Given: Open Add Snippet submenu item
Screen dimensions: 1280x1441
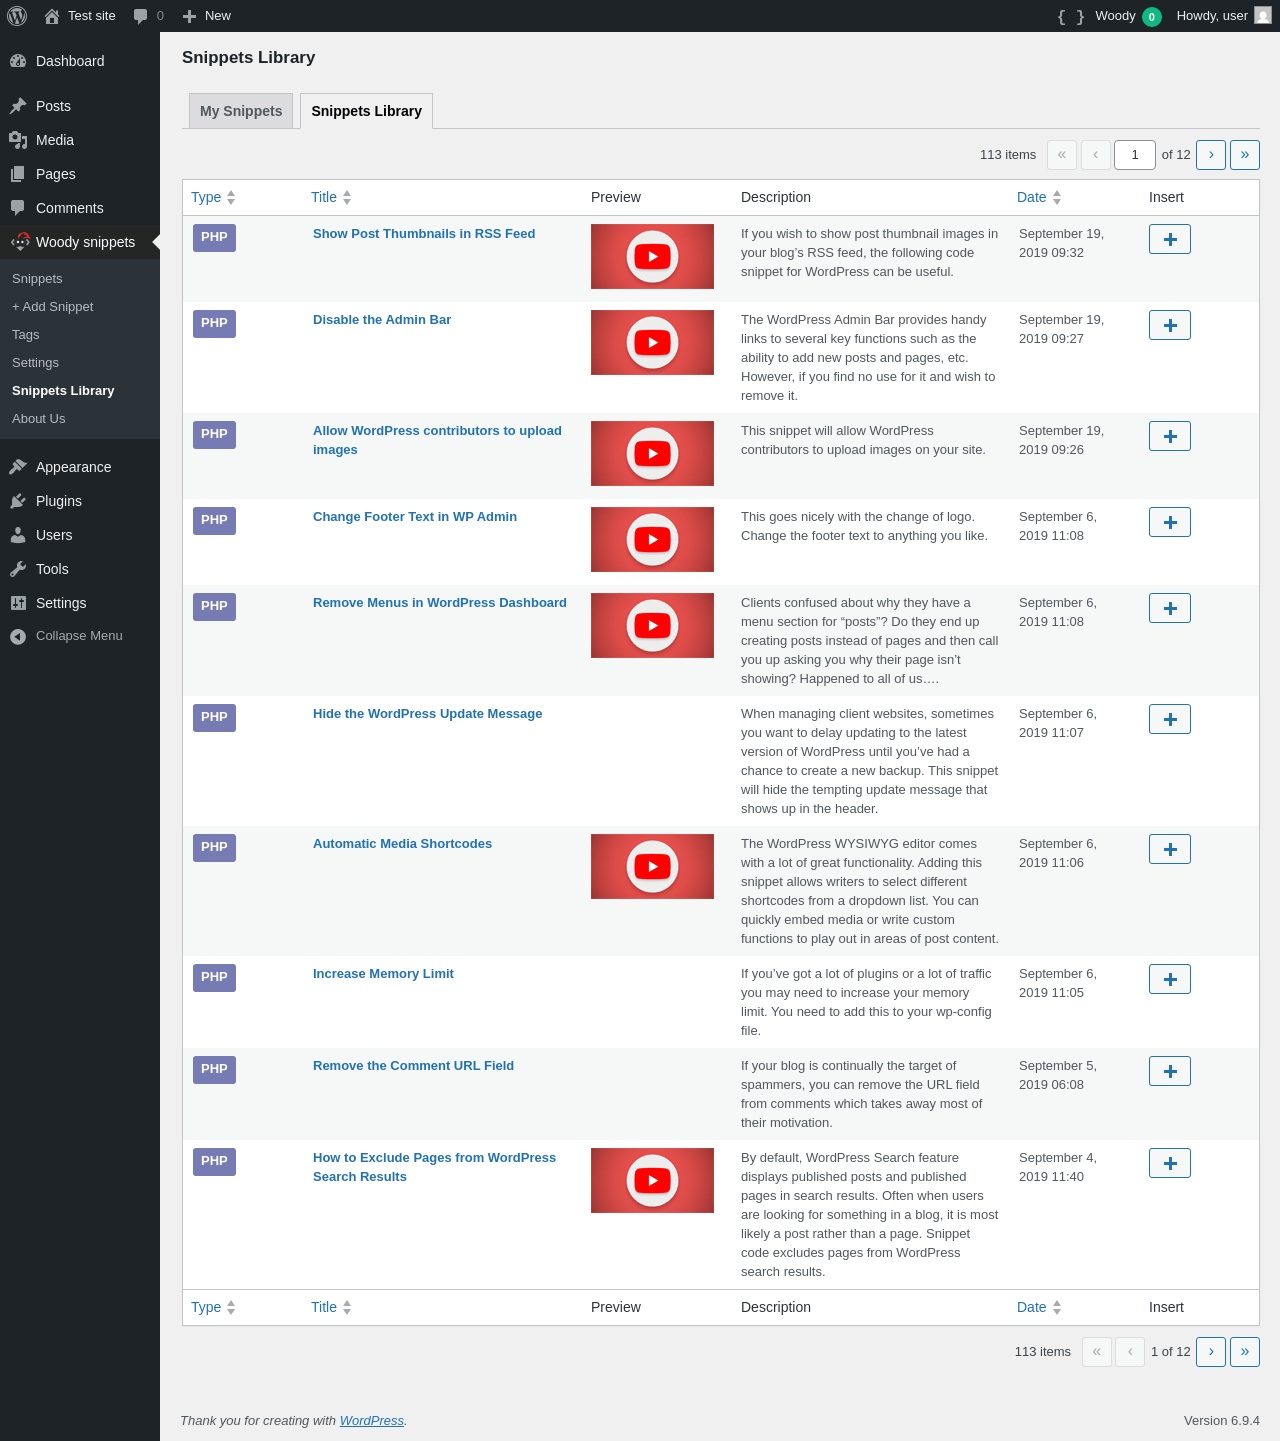Looking at the screenshot, I should [53, 307].
